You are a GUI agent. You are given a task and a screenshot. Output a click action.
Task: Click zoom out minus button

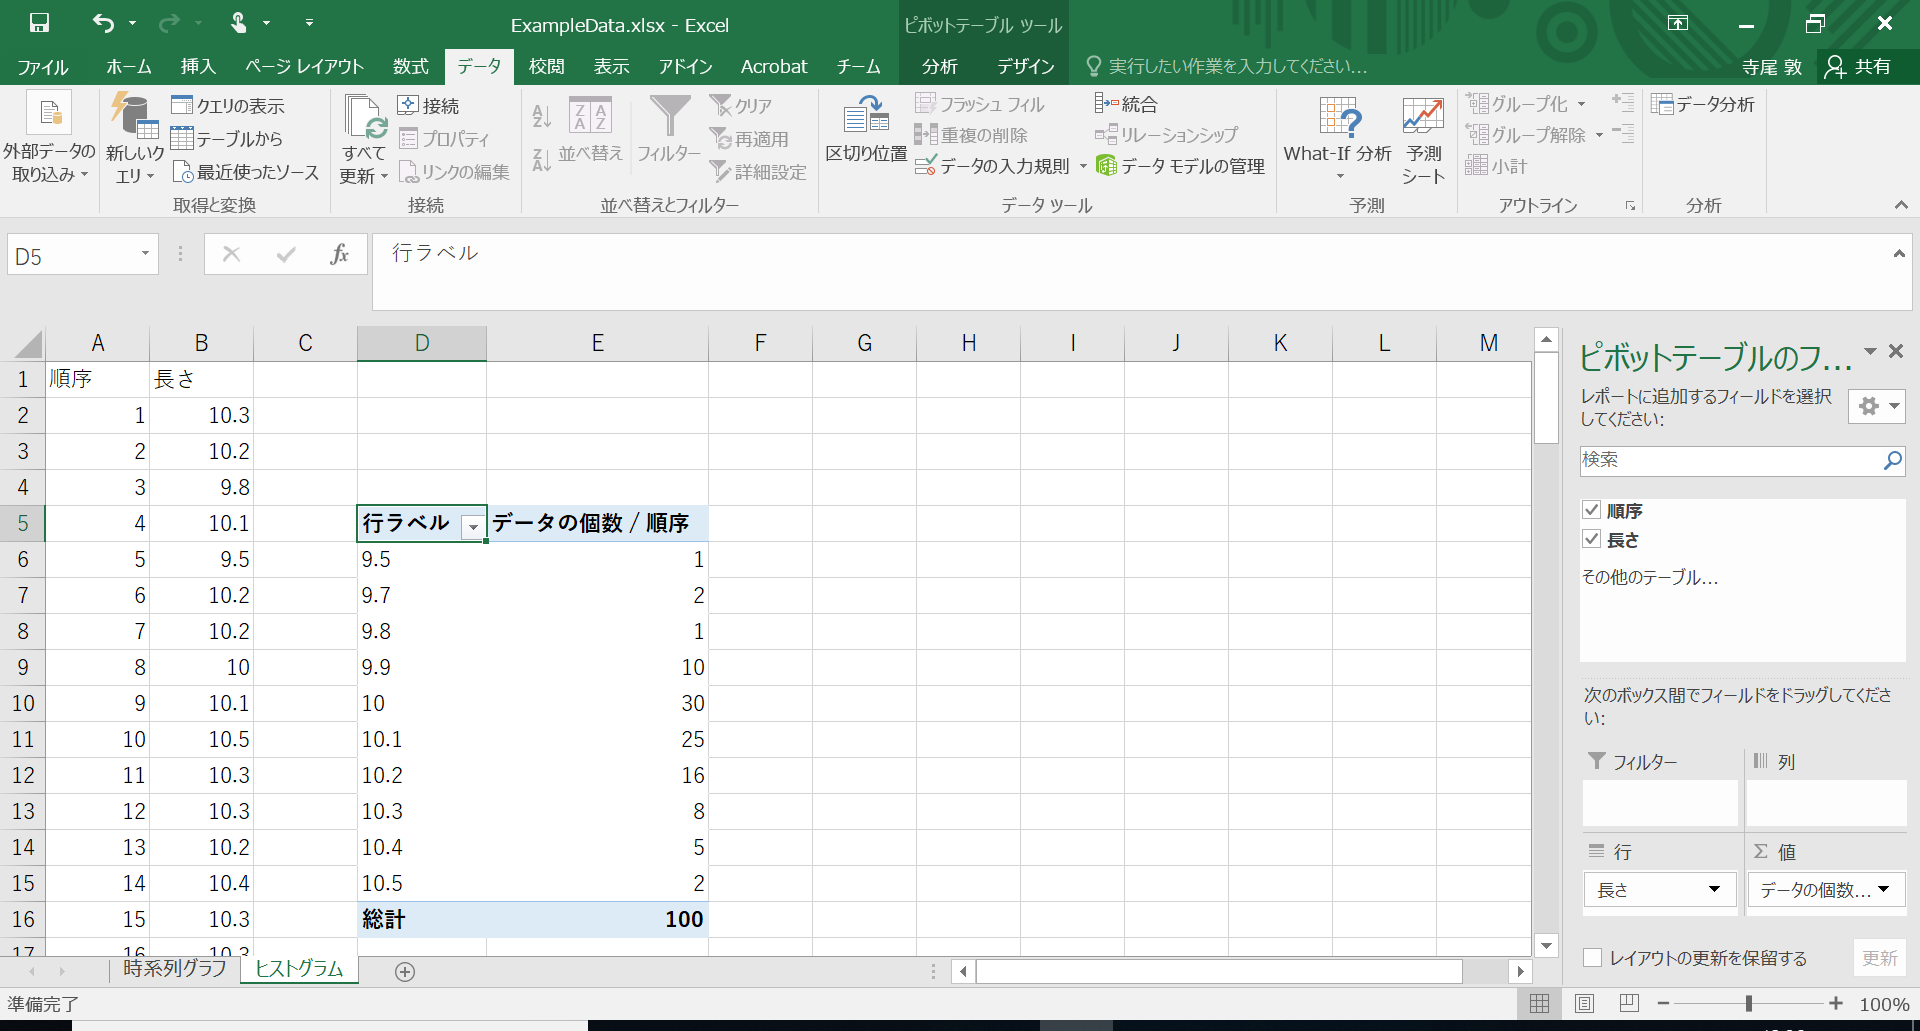(1663, 1003)
